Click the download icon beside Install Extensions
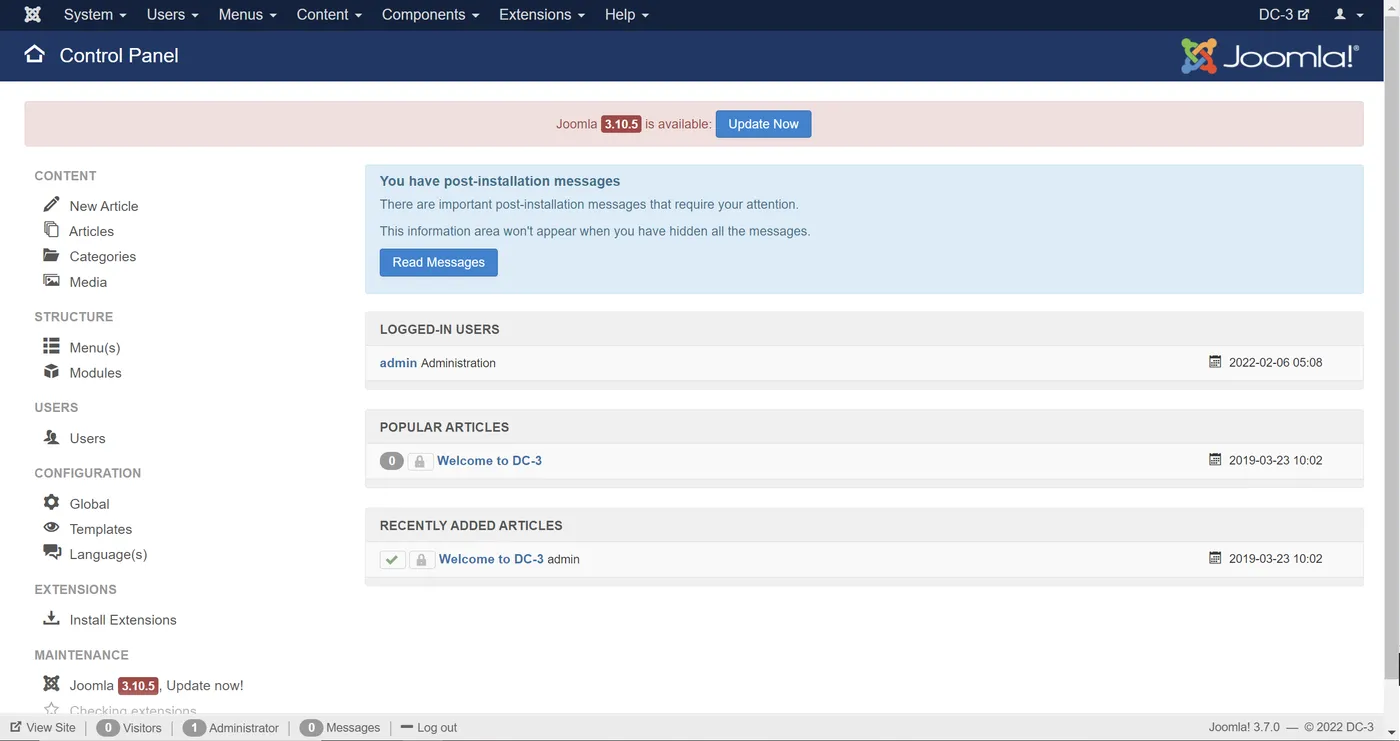1400x741 pixels. [52, 618]
